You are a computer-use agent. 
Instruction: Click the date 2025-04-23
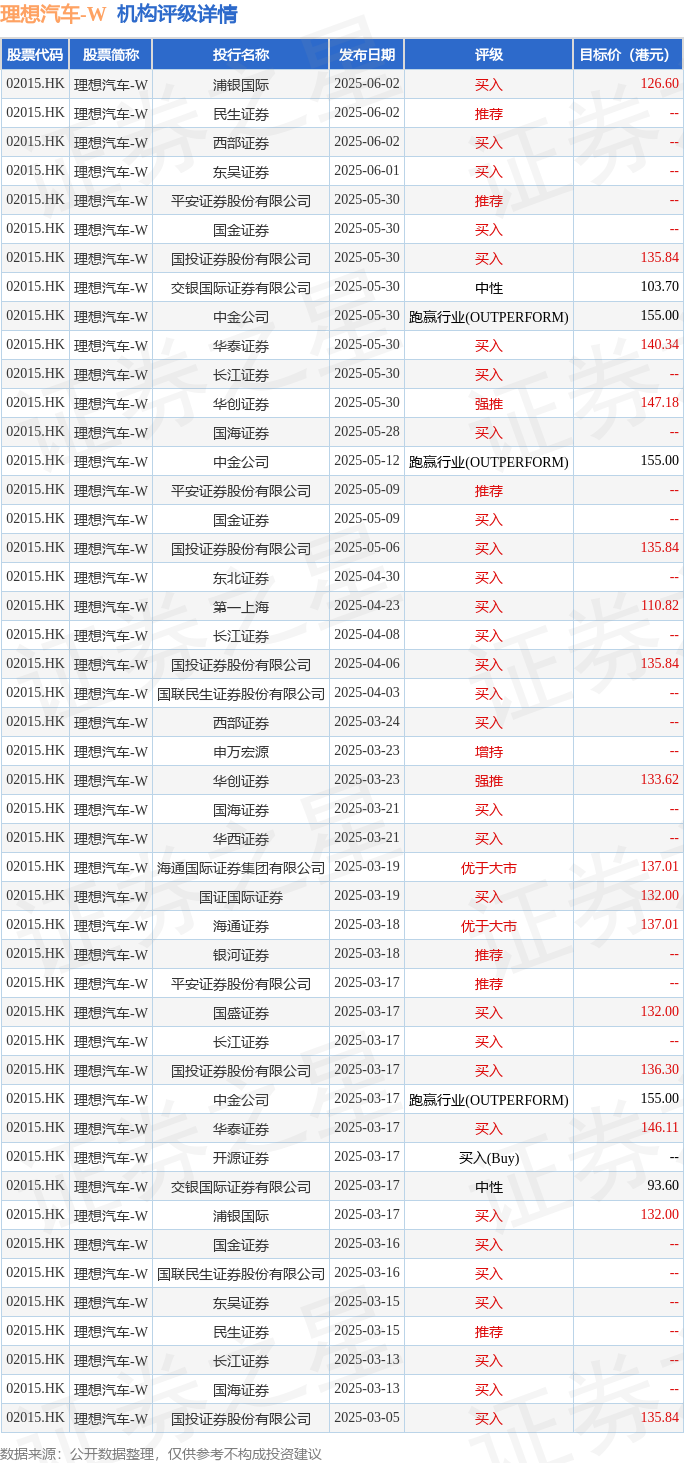pos(367,606)
